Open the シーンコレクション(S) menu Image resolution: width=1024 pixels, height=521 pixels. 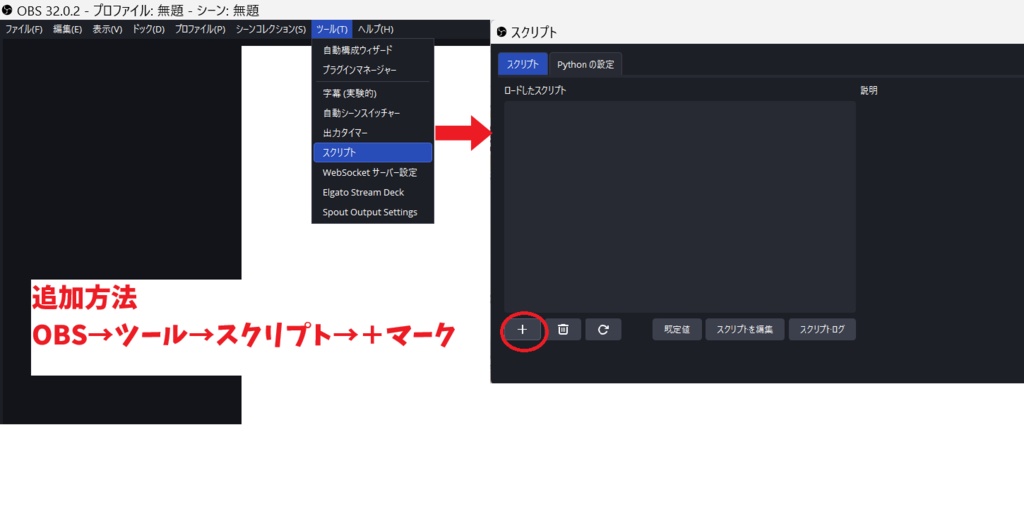[x=270, y=29]
